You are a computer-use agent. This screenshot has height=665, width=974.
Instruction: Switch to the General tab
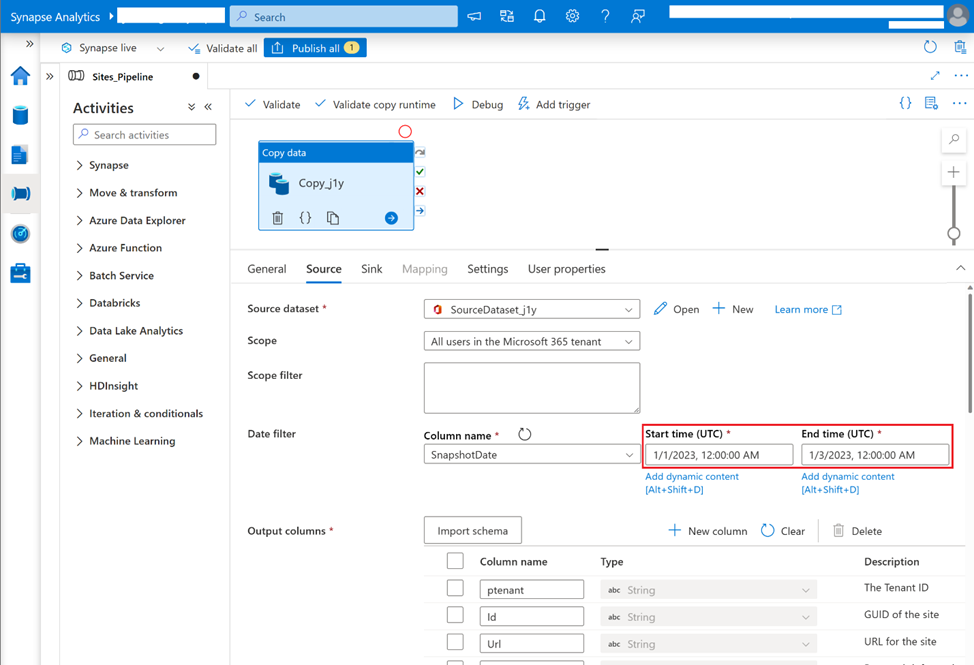267,269
